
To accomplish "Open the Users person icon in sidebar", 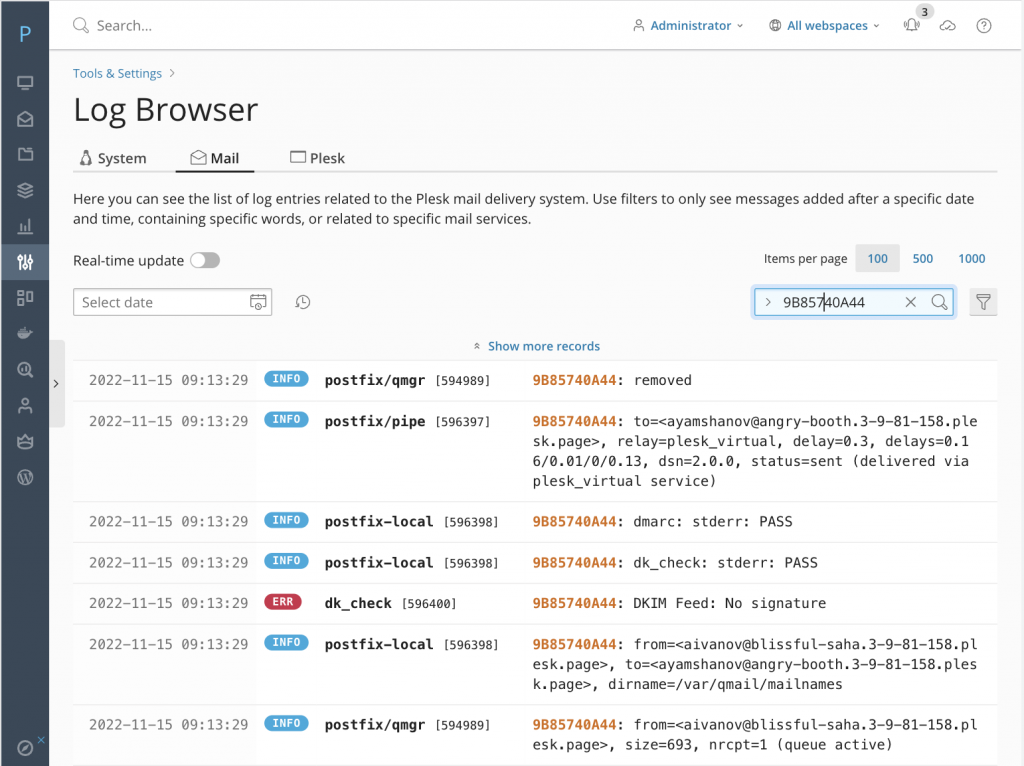I will click(x=25, y=406).
